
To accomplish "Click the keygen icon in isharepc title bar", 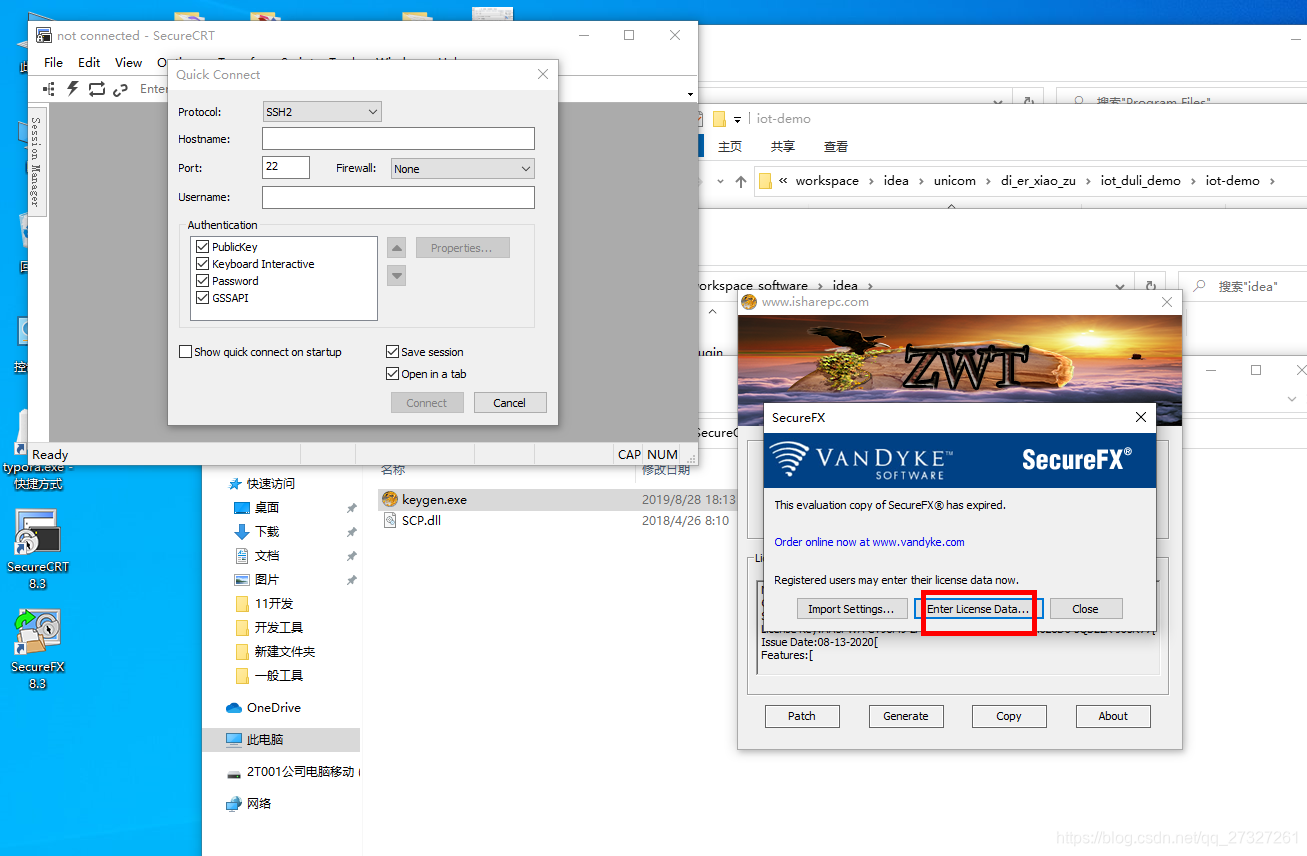I will click(x=749, y=301).
